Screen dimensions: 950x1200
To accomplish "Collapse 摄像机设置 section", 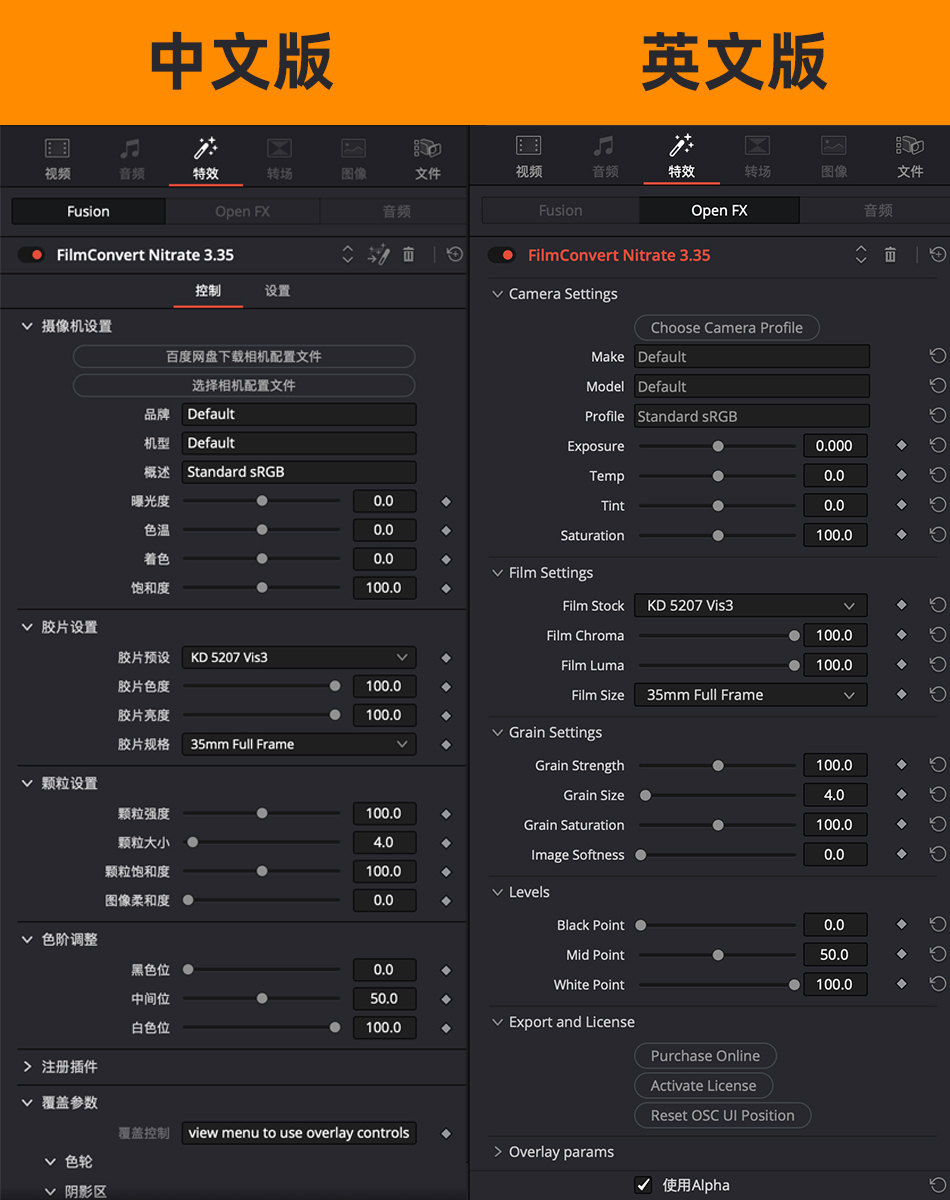I will point(28,326).
